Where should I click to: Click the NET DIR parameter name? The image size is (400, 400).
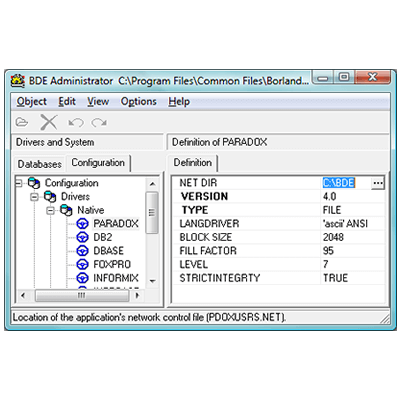click(198, 183)
